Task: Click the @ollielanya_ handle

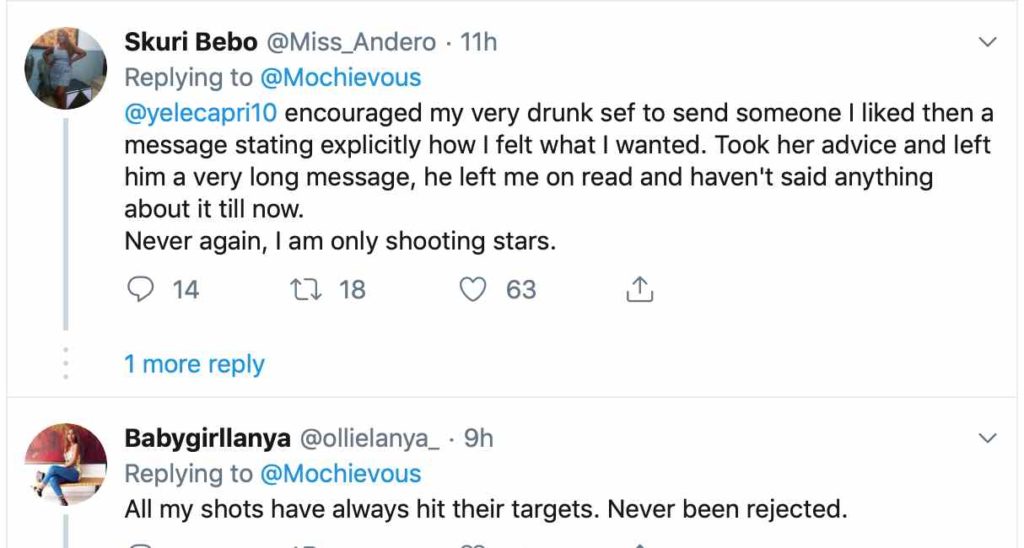Action: click(x=371, y=438)
